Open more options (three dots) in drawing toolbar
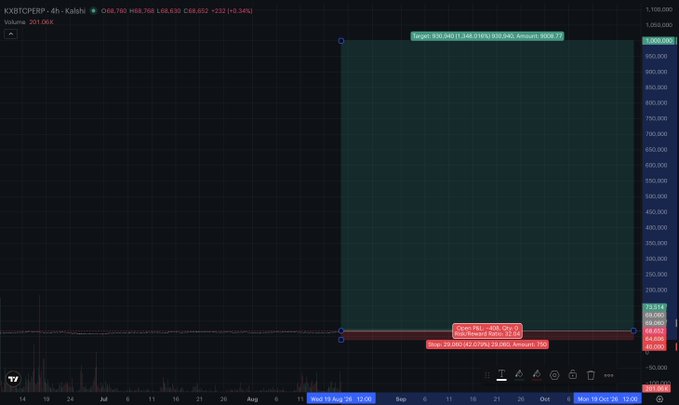This screenshot has width=679, height=405. pos(609,375)
